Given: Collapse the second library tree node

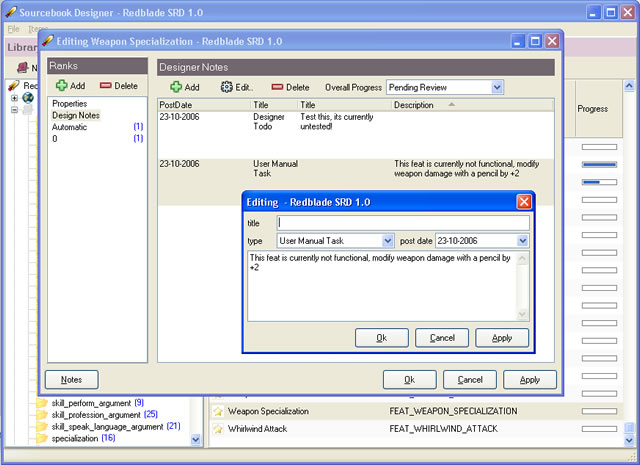Looking at the screenshot, I should (14, 110).
